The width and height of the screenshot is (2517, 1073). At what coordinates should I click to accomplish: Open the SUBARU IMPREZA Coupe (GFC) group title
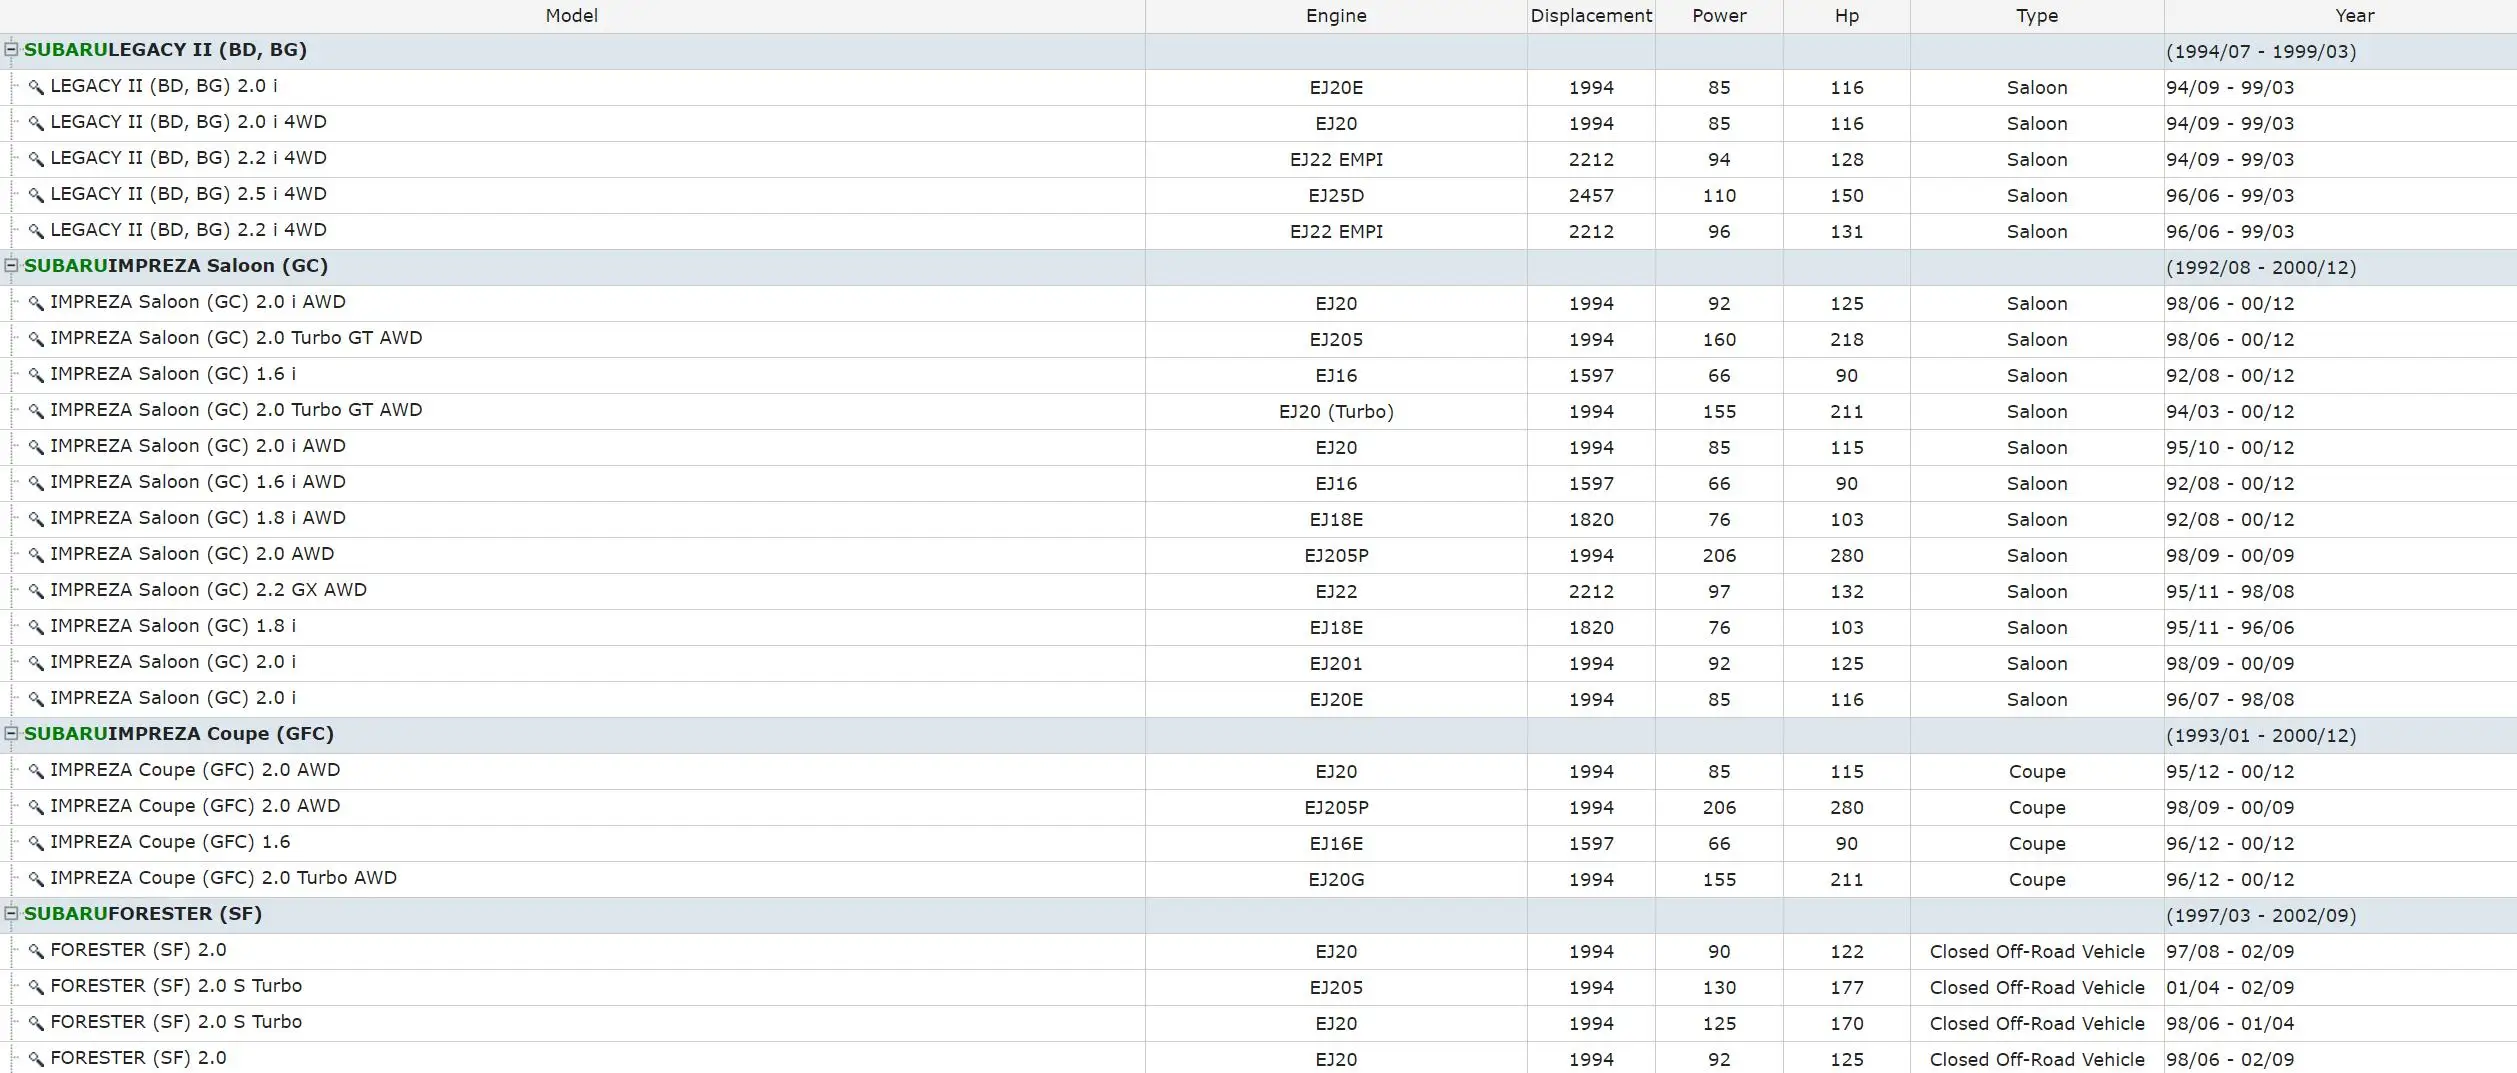click(179, 734)
